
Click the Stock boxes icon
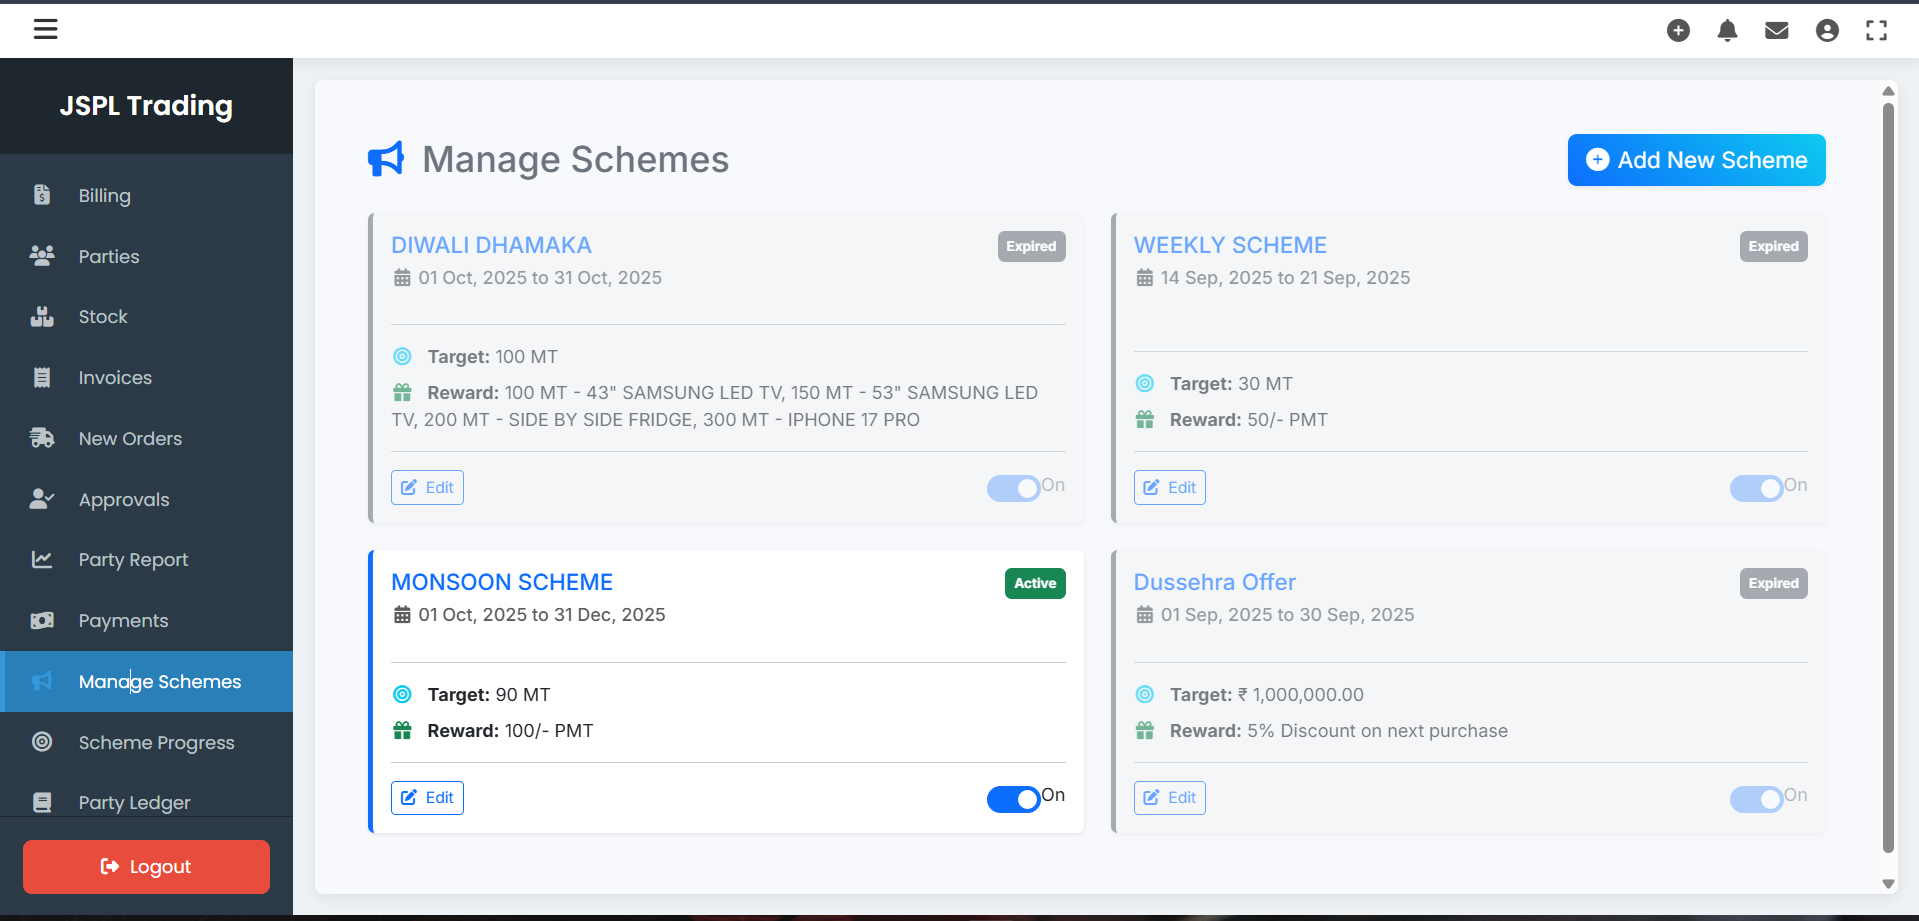pos(42,317)
